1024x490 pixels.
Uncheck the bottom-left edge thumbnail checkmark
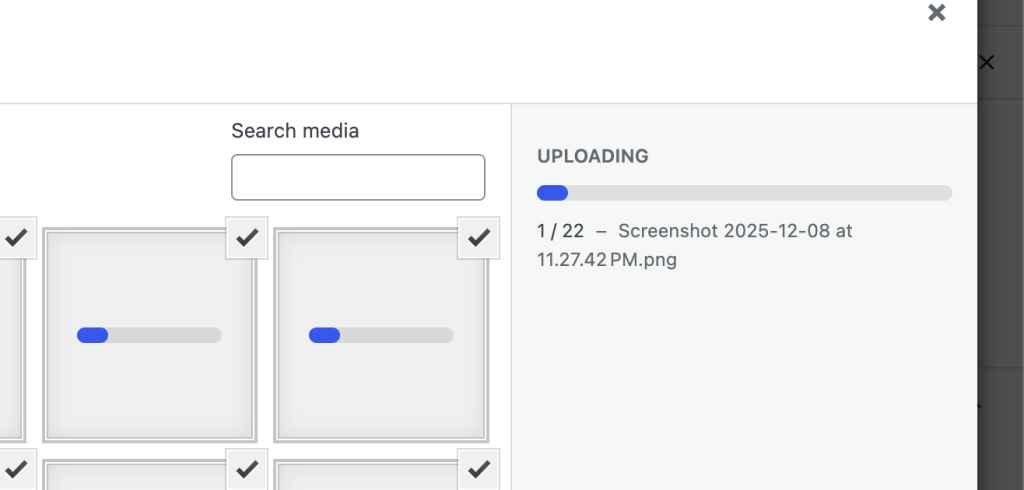tap(16, 468)
